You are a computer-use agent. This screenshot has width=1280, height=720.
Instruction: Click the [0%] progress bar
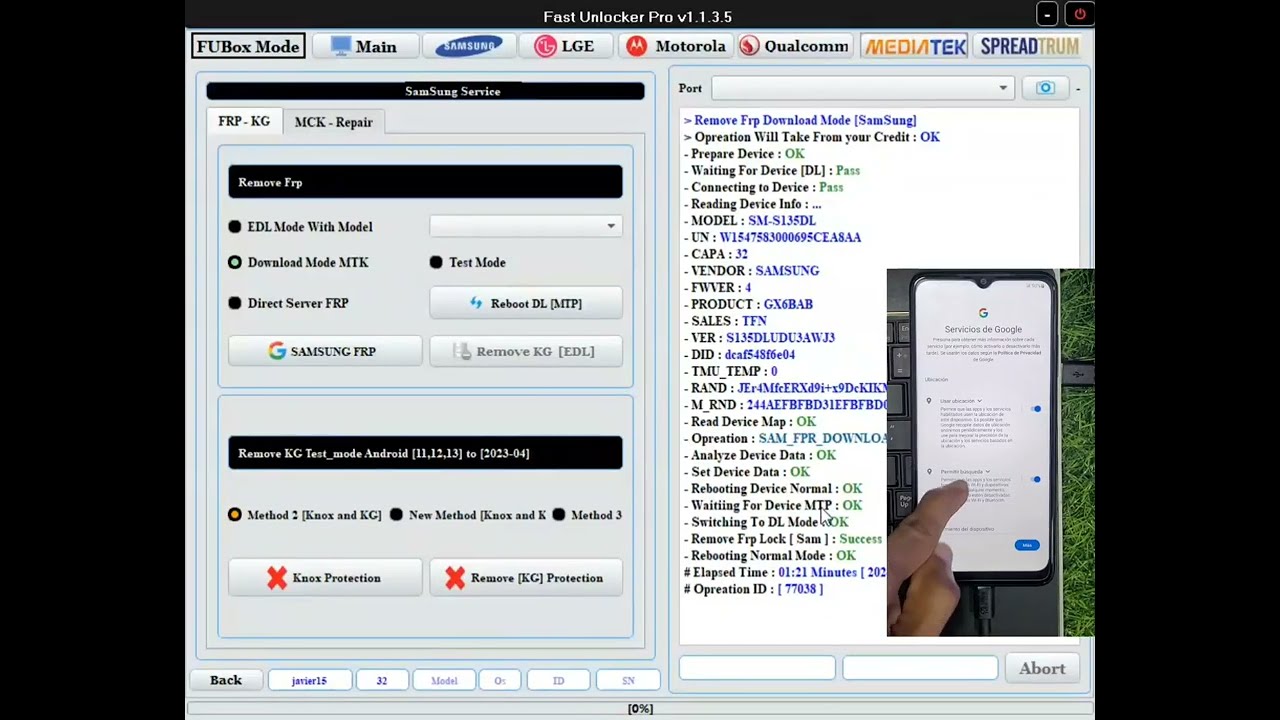click(x=640, y=709)
